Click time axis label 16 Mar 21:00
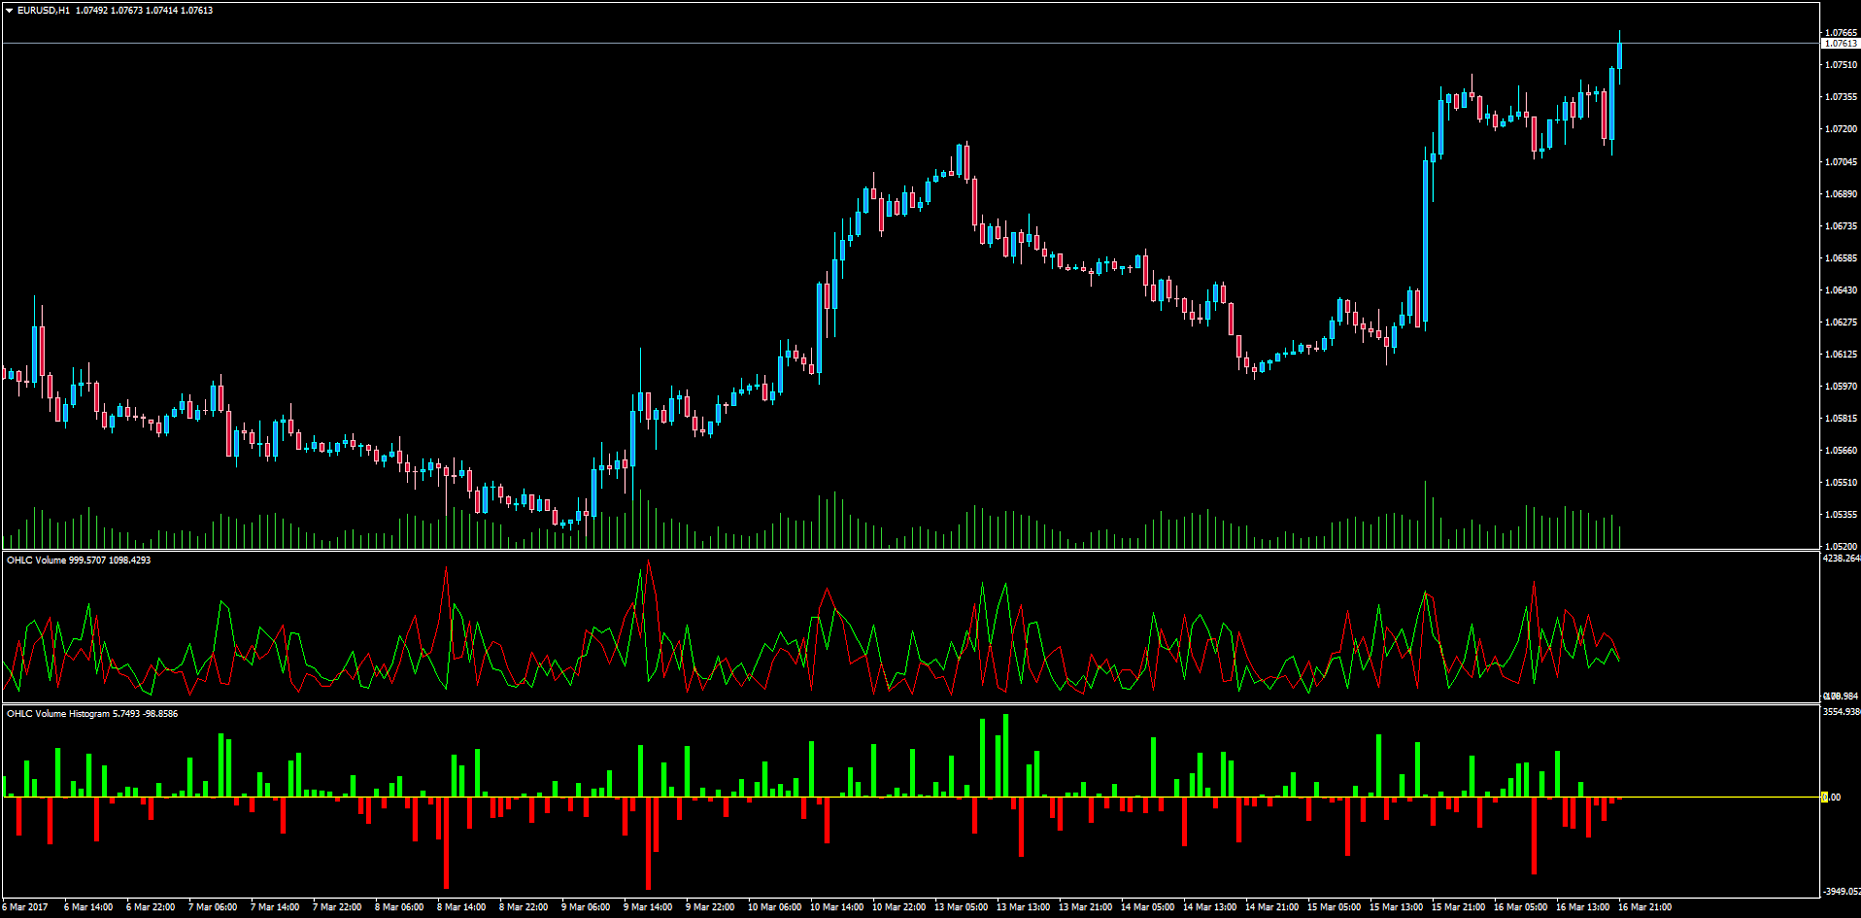This screenshot has width=1861, height=918. point(1645,907)
